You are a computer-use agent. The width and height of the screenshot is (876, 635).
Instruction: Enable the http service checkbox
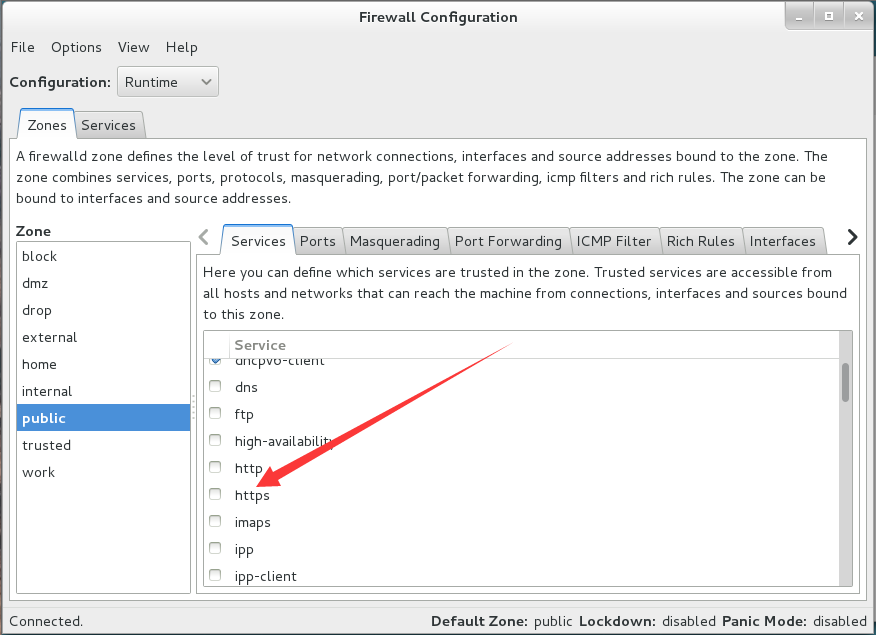point(215,467)
